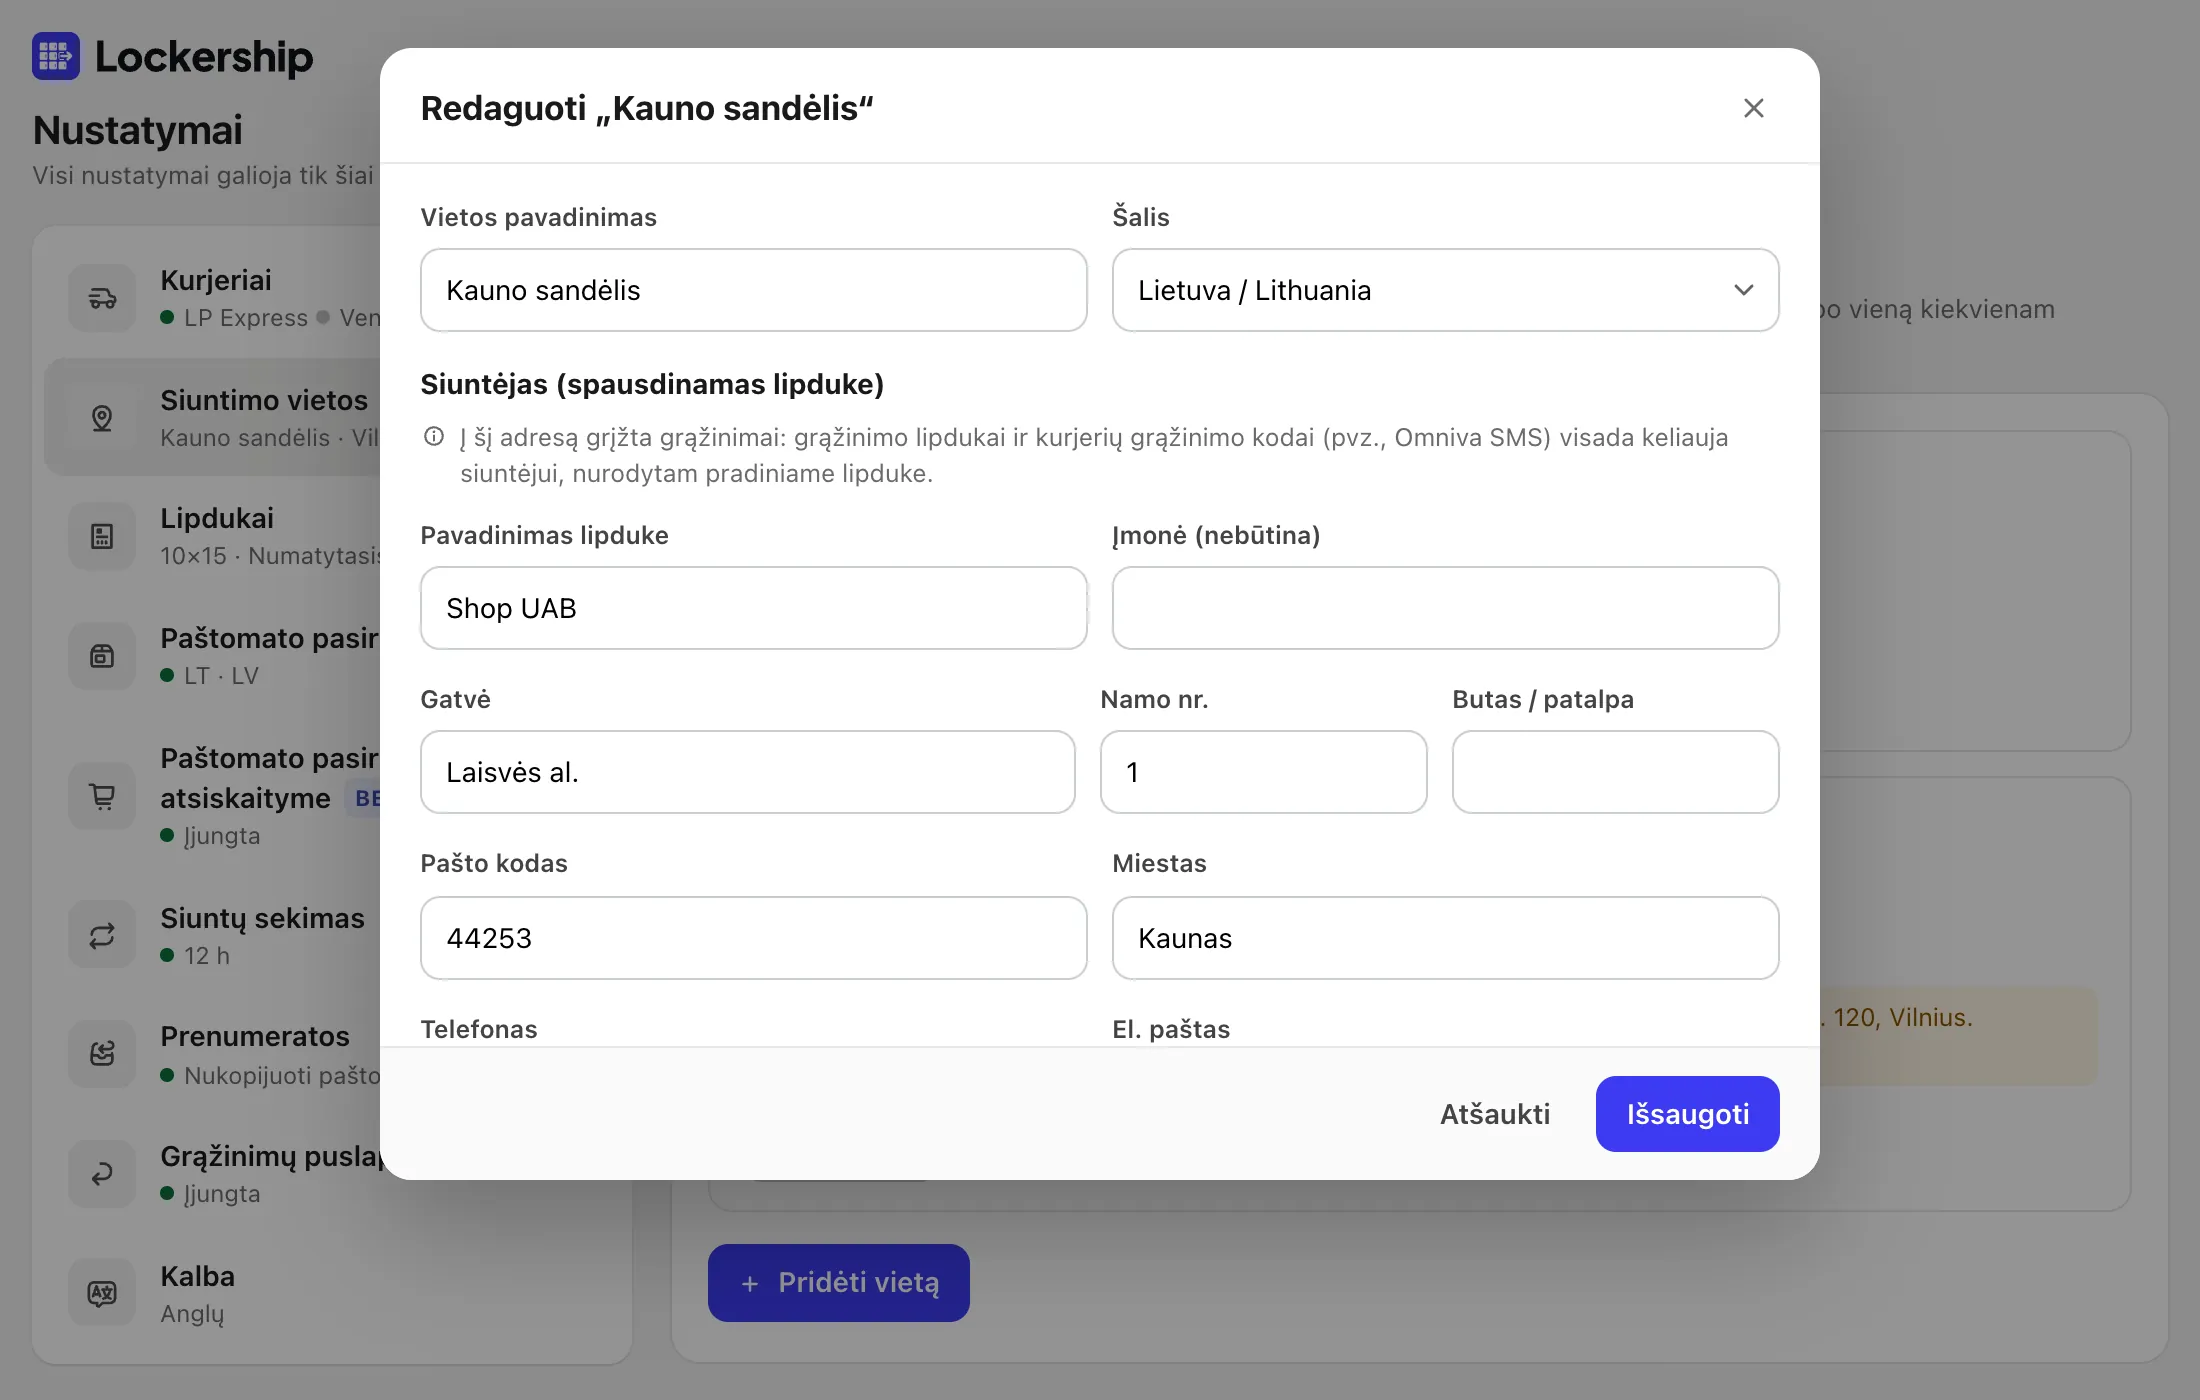Open the Siuntų sekimas sync icon
This screenshot has width=2200, height=1400.
pos(102,936)
